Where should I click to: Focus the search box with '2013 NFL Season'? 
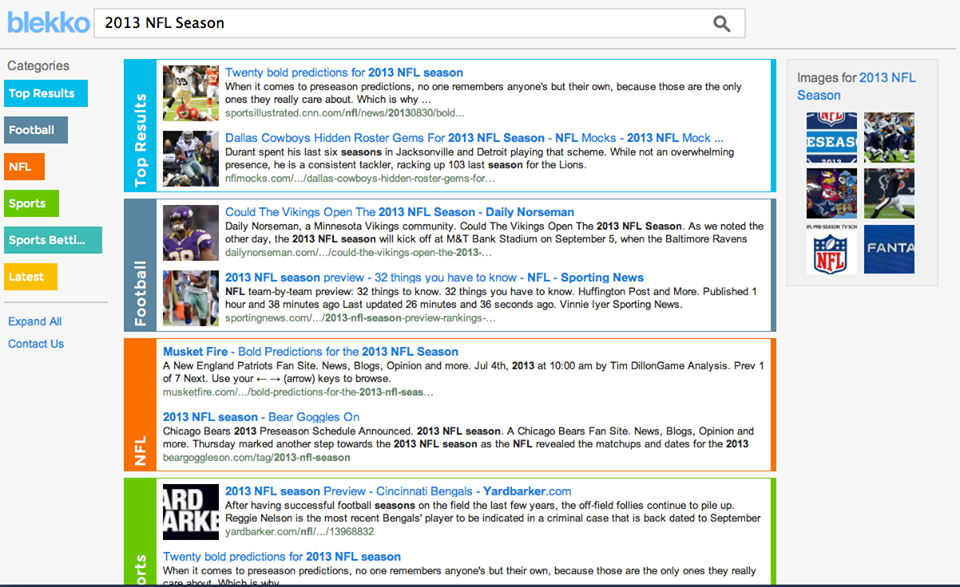(x=419, y=23)
